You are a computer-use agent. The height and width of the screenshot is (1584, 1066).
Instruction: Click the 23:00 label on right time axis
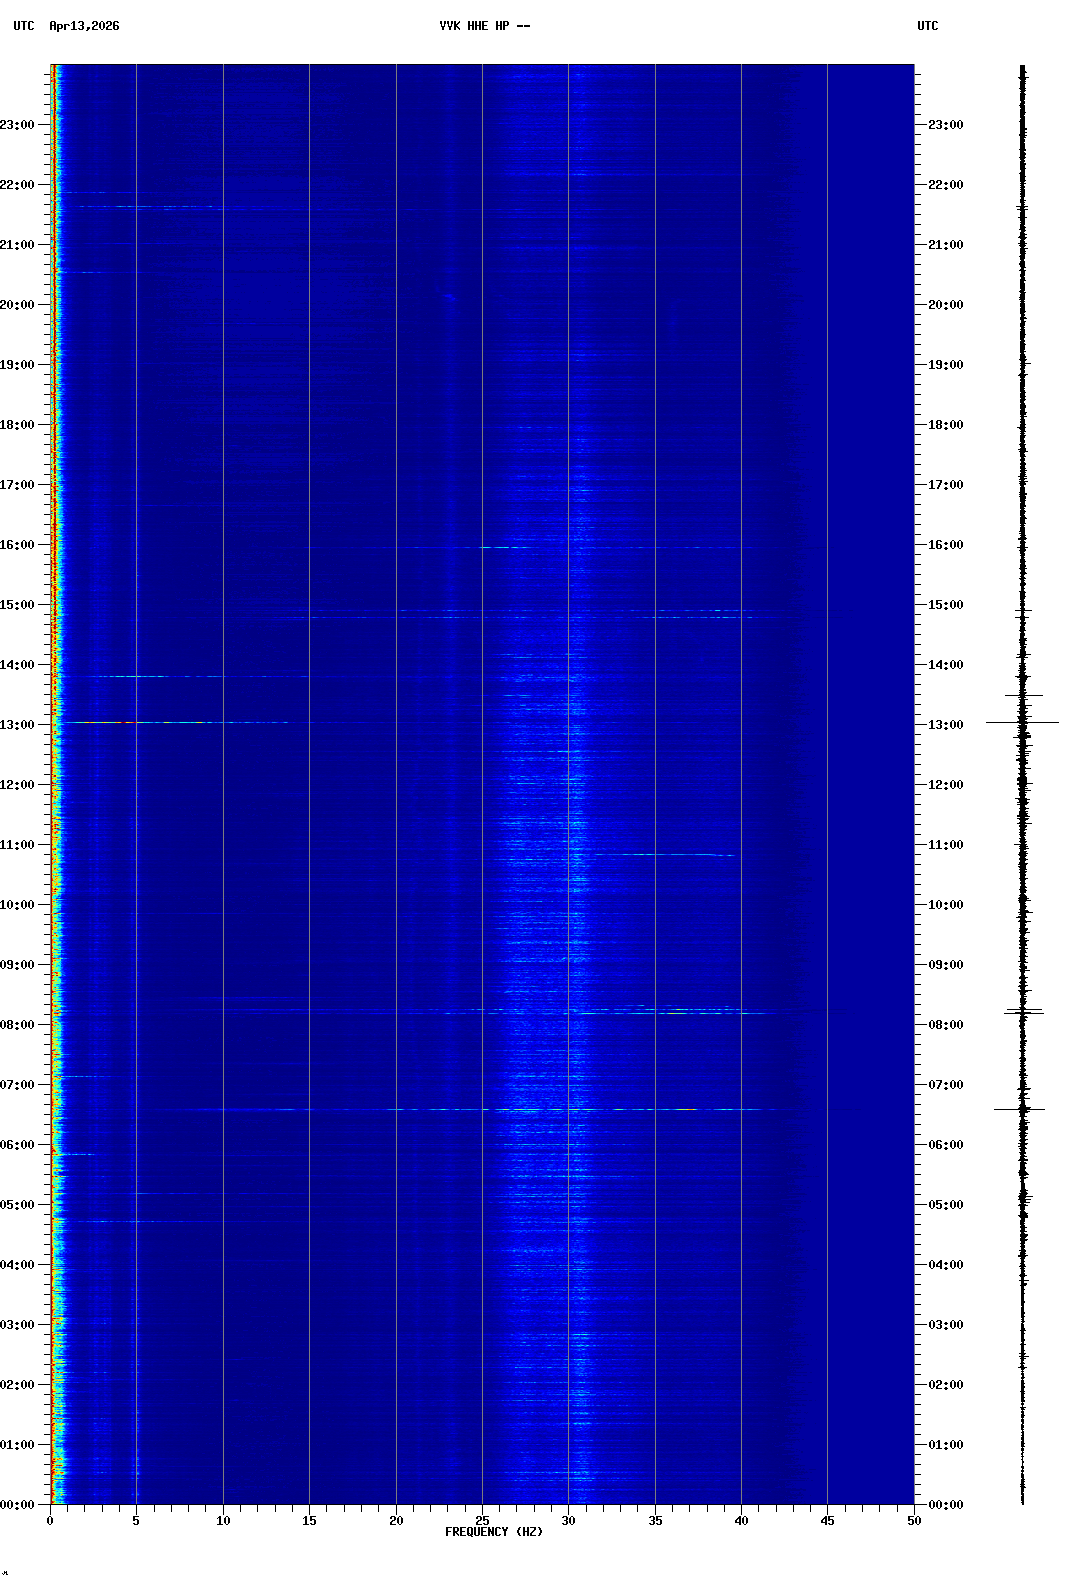click(945, 125)
